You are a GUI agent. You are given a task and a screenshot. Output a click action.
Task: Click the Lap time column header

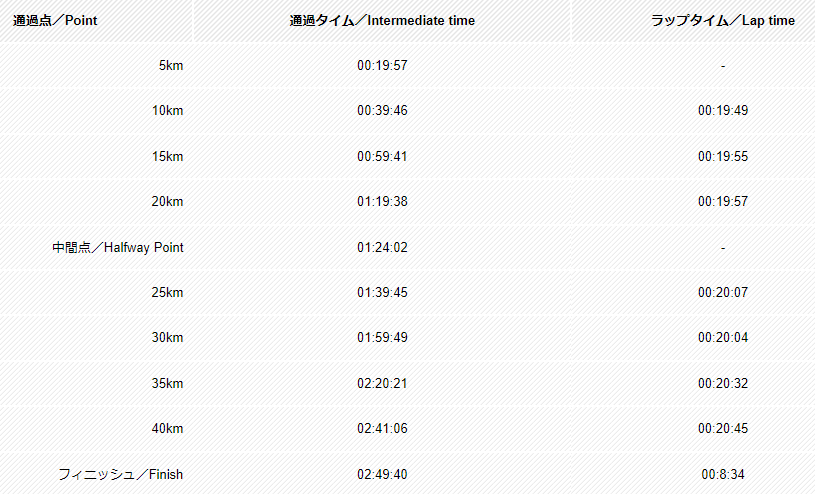pyautogui.click(x=722, y=21)
